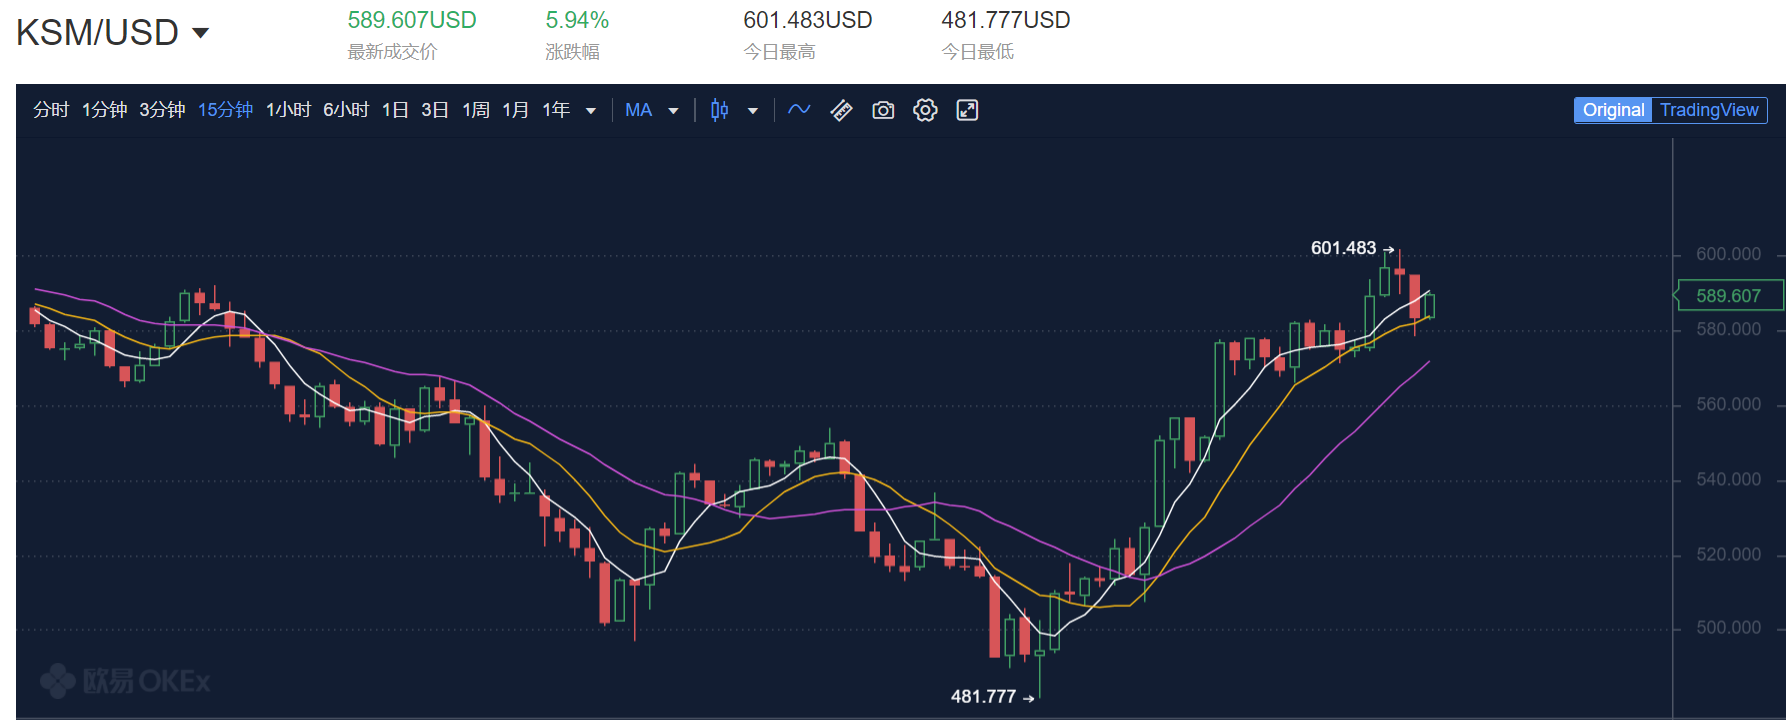Click the candlestick chart type icon
1788x720 pixels.
[x=719, y=110]
